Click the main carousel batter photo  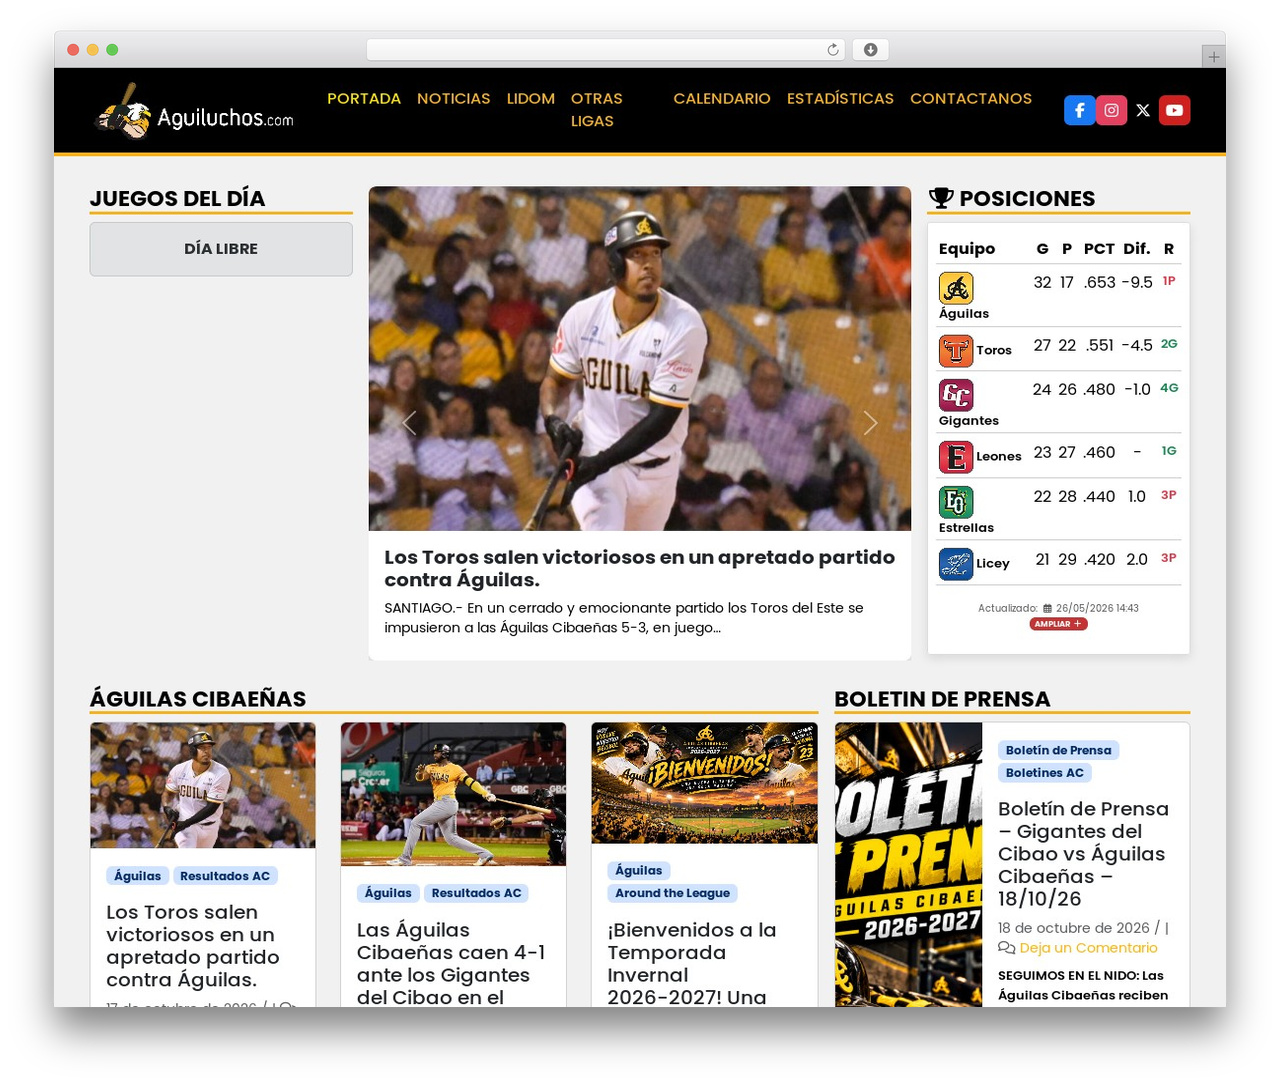pyautogui.click(x=640, y=358)
